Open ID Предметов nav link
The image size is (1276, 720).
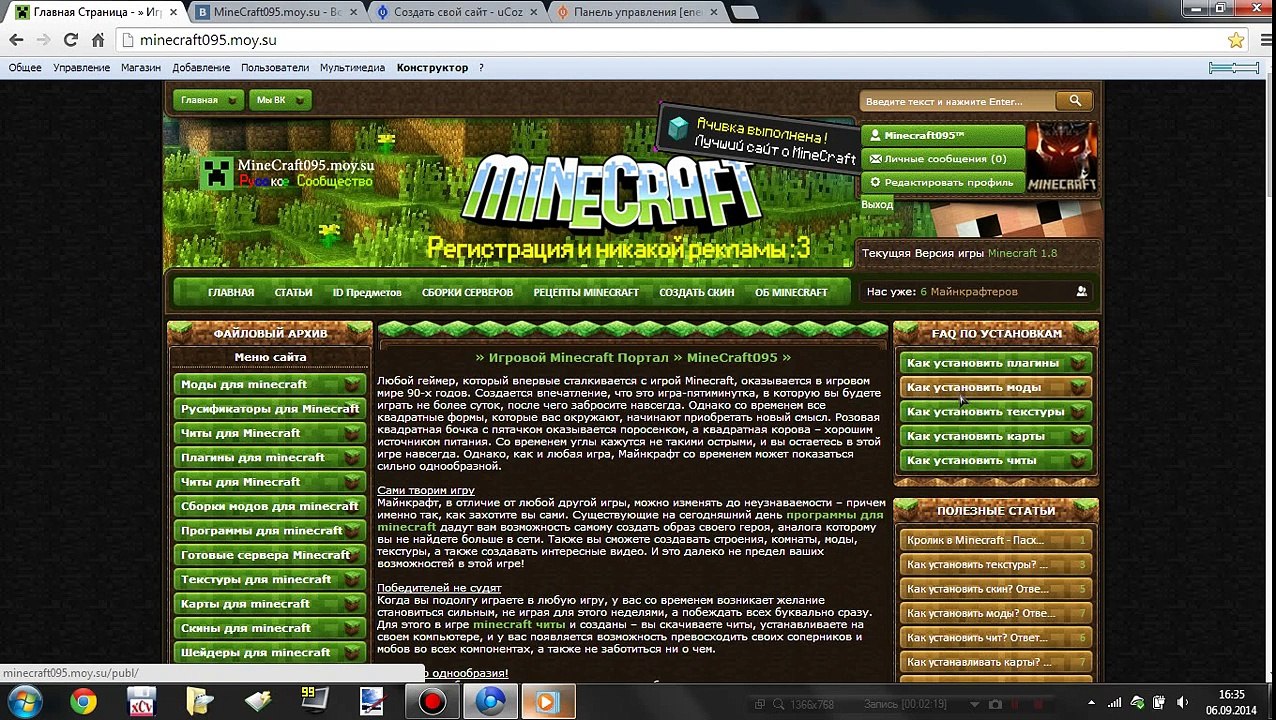click(367, 292)
